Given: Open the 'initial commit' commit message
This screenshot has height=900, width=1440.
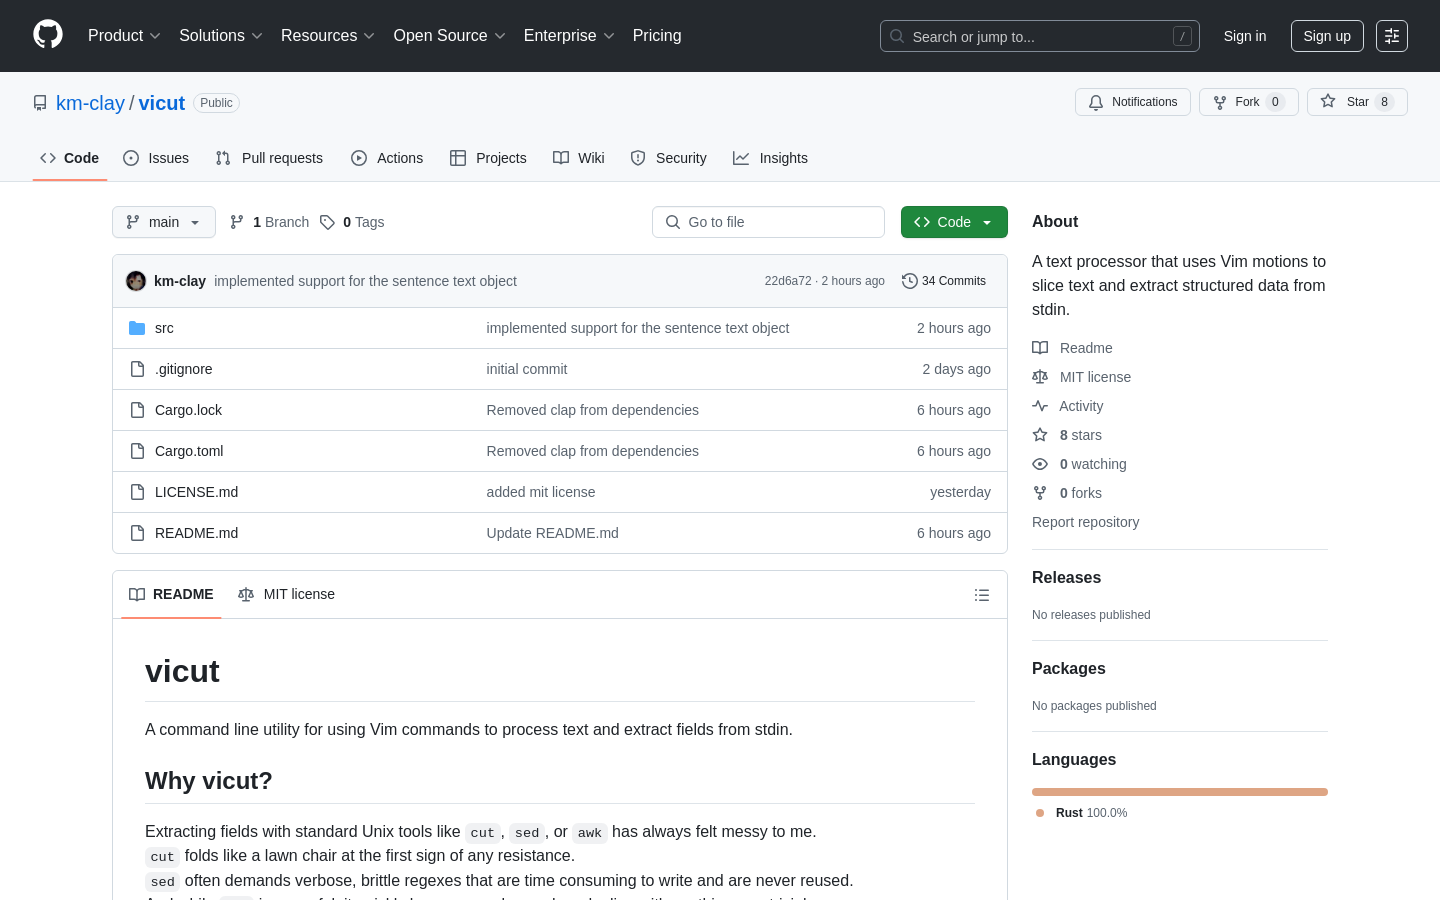Looking at the screenshot, I should click(x=527, y=369).
